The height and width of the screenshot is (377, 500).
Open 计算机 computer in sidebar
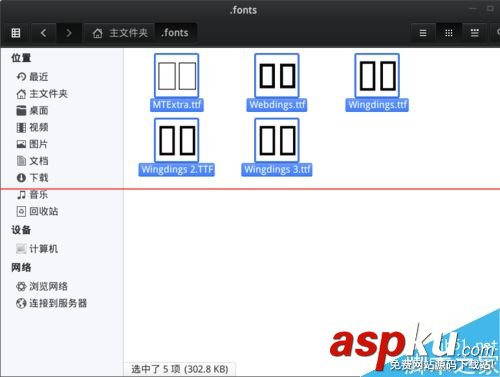point(37,249)
